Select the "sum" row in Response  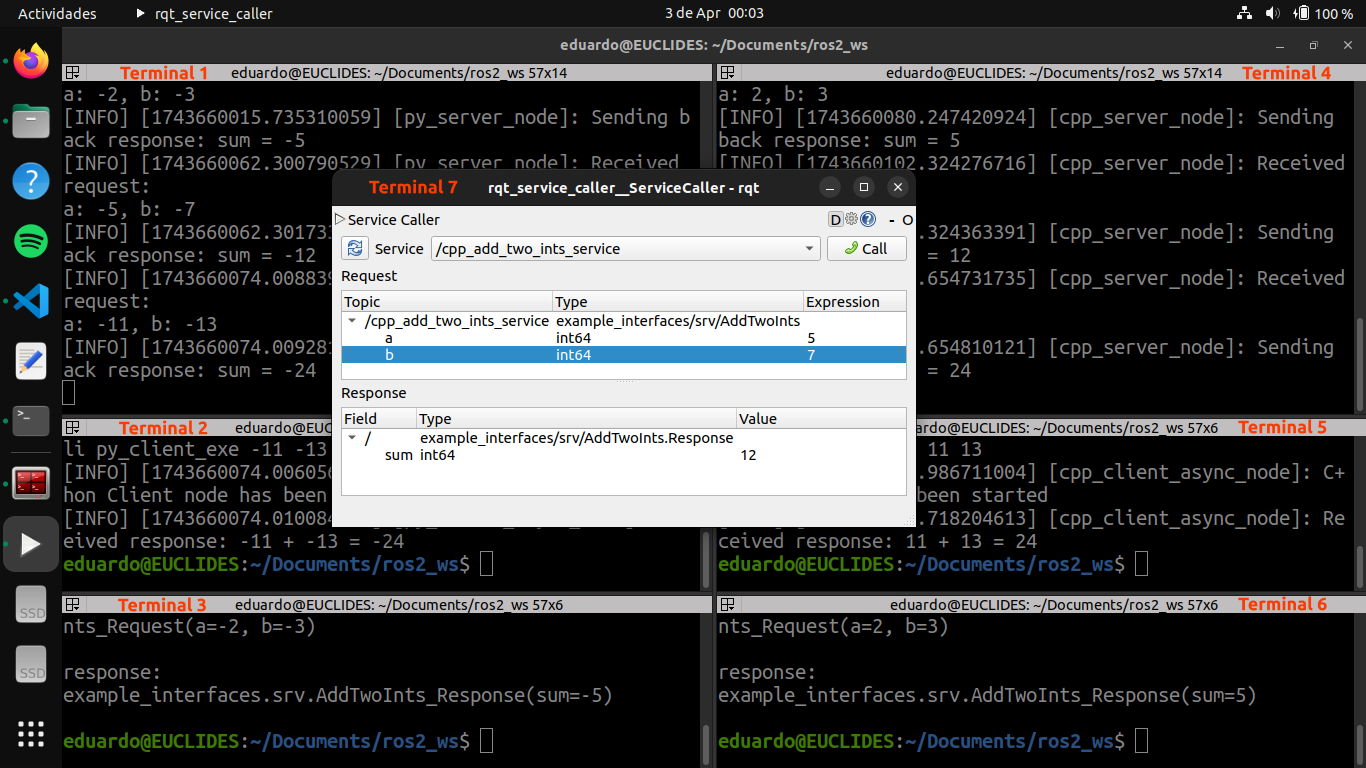(x=624, y=455)
